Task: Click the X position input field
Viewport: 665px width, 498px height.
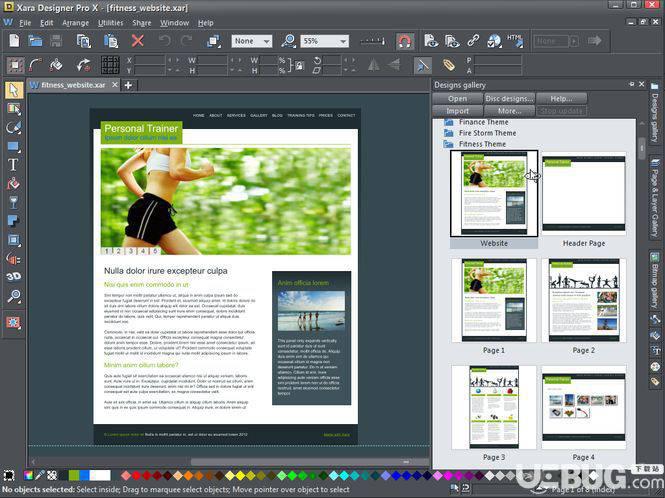Action: coord(149,60)
